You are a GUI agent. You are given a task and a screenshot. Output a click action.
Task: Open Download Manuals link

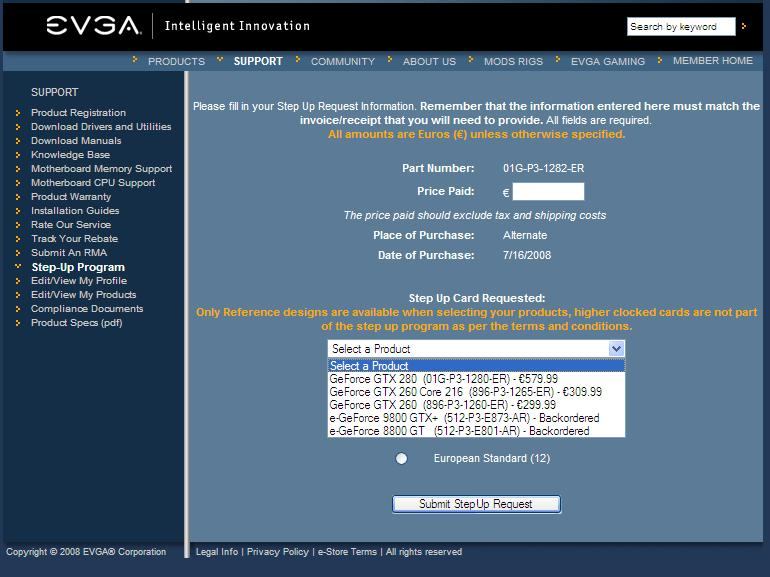(x=76, y=140)
